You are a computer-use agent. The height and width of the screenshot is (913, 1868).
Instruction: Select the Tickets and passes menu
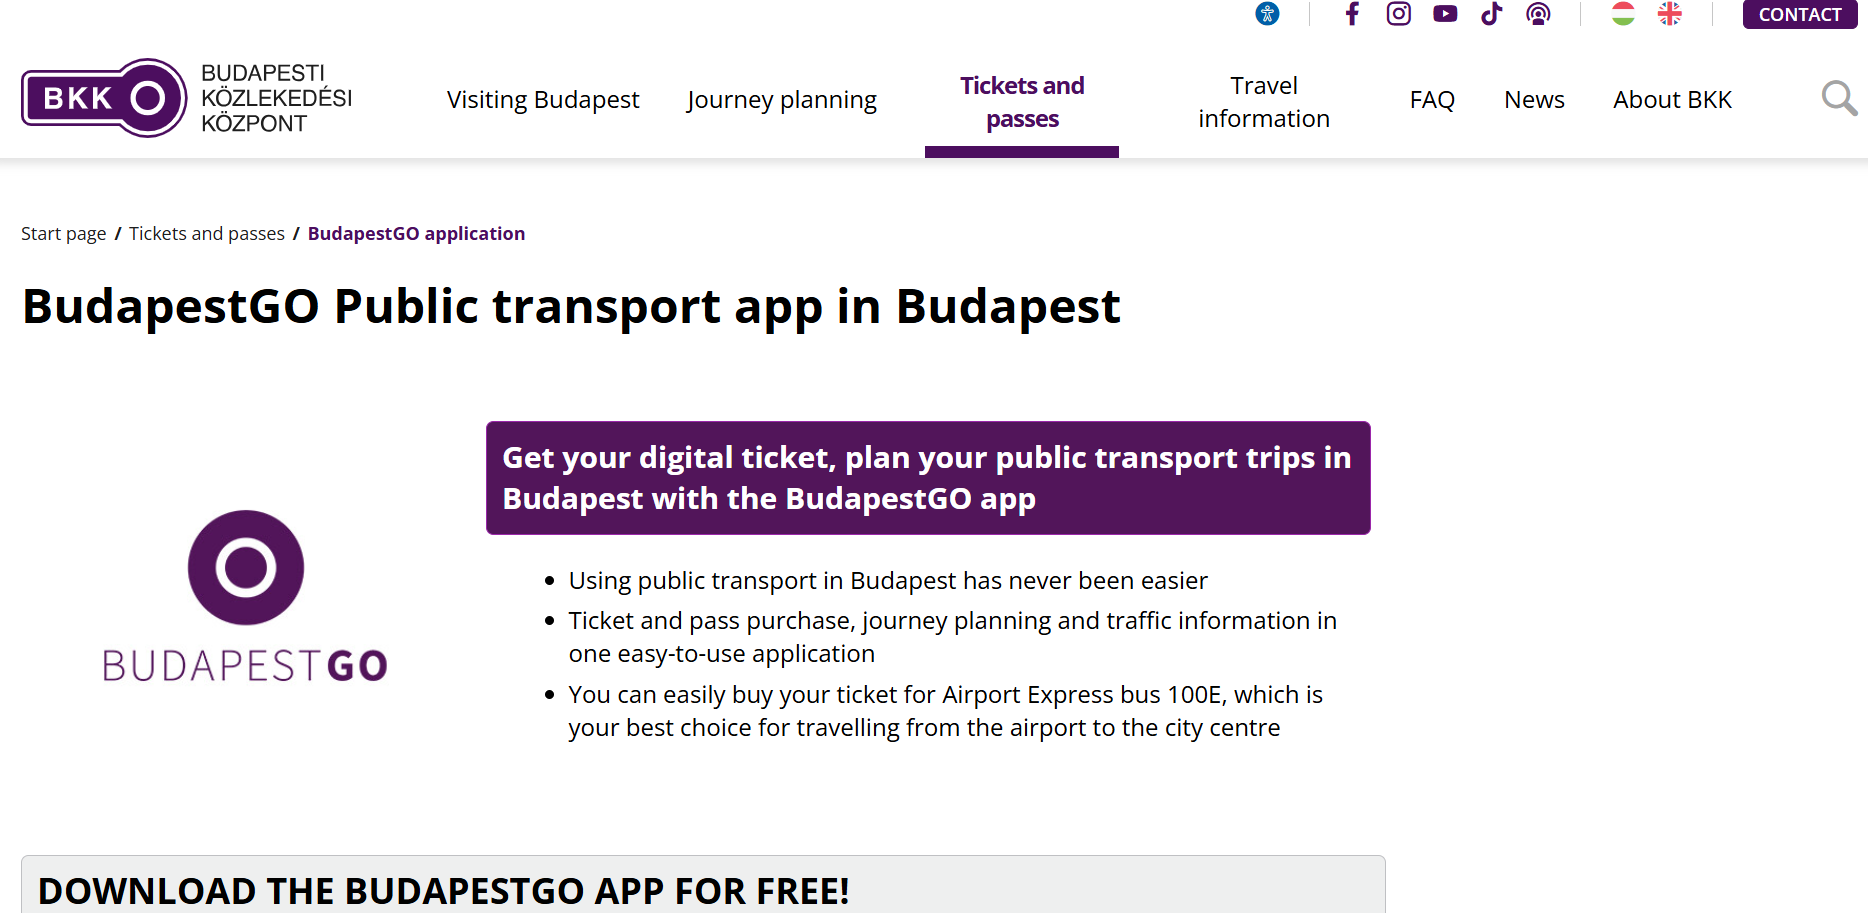pos(1022,102)
